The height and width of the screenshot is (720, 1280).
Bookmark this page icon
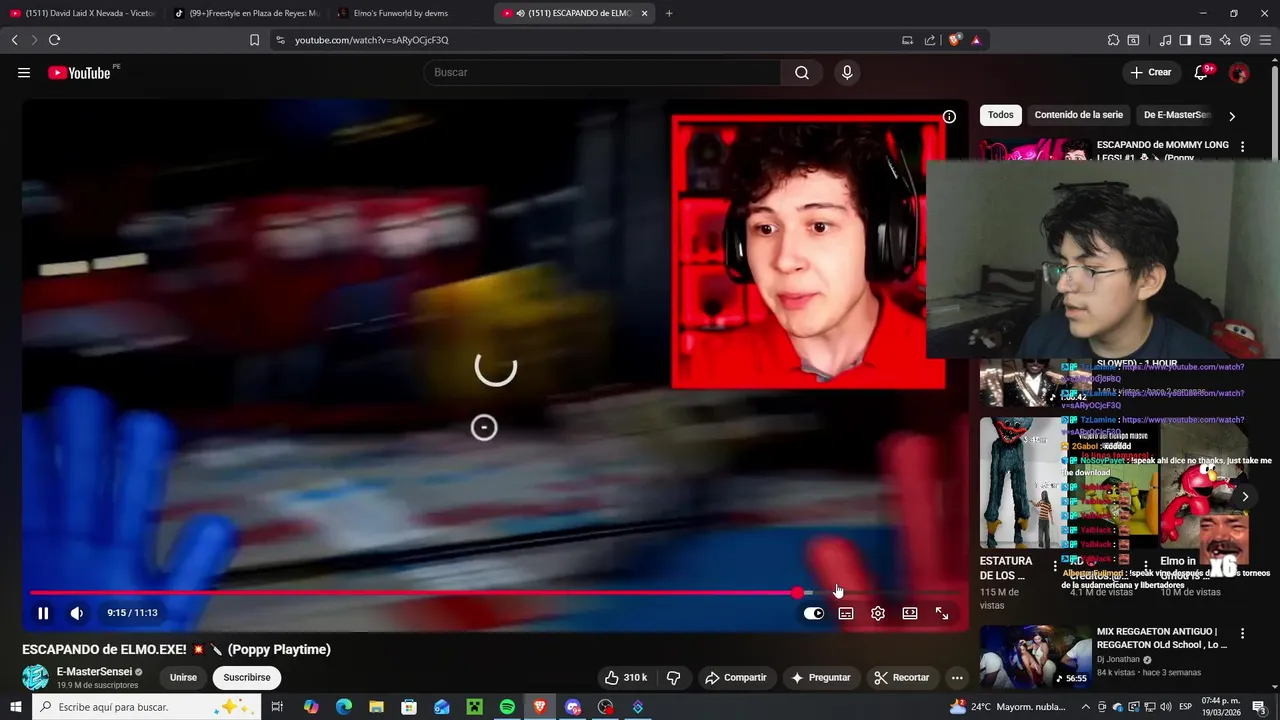tap(254, 40)
